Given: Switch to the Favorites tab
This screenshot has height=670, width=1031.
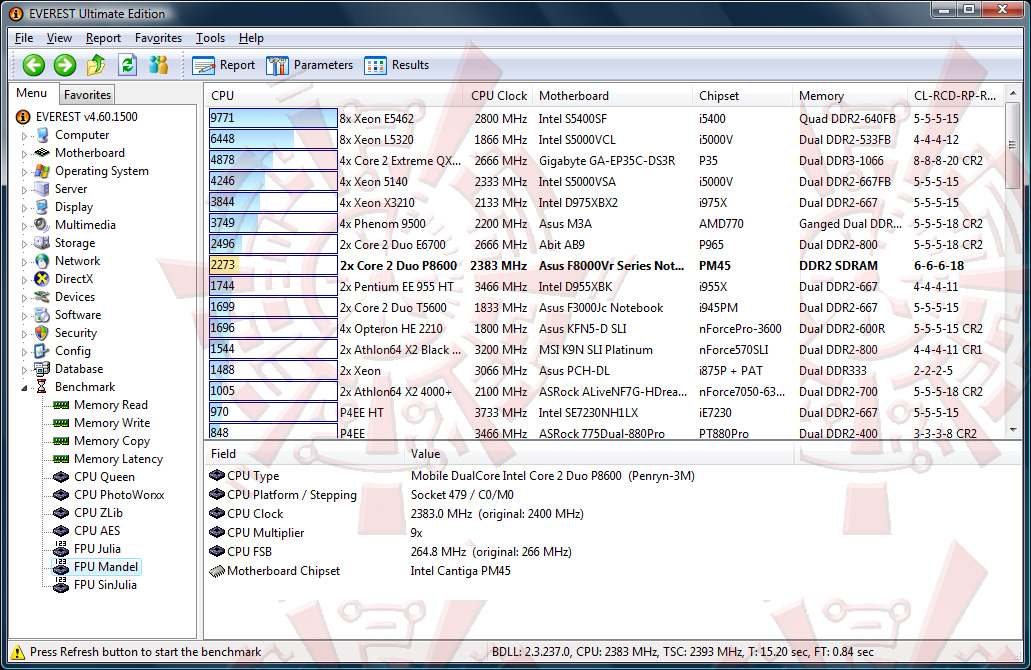Looking at the screenshot, I should (87, 95).
